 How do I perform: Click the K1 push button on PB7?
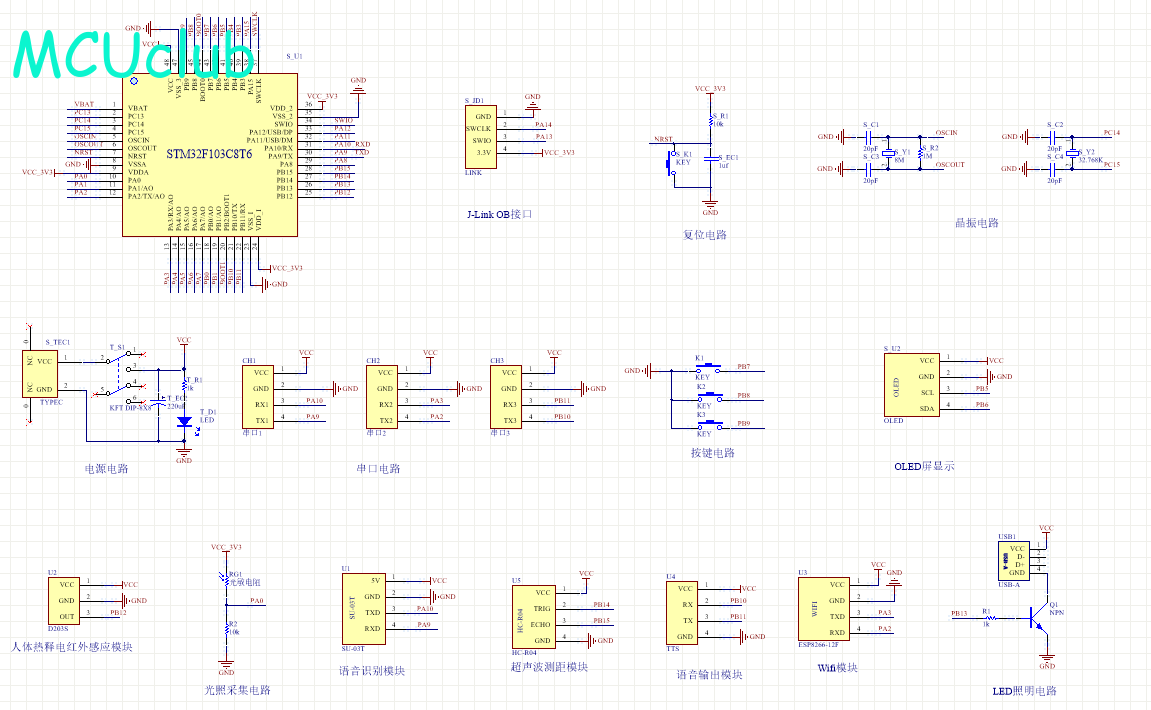(701, 371)
